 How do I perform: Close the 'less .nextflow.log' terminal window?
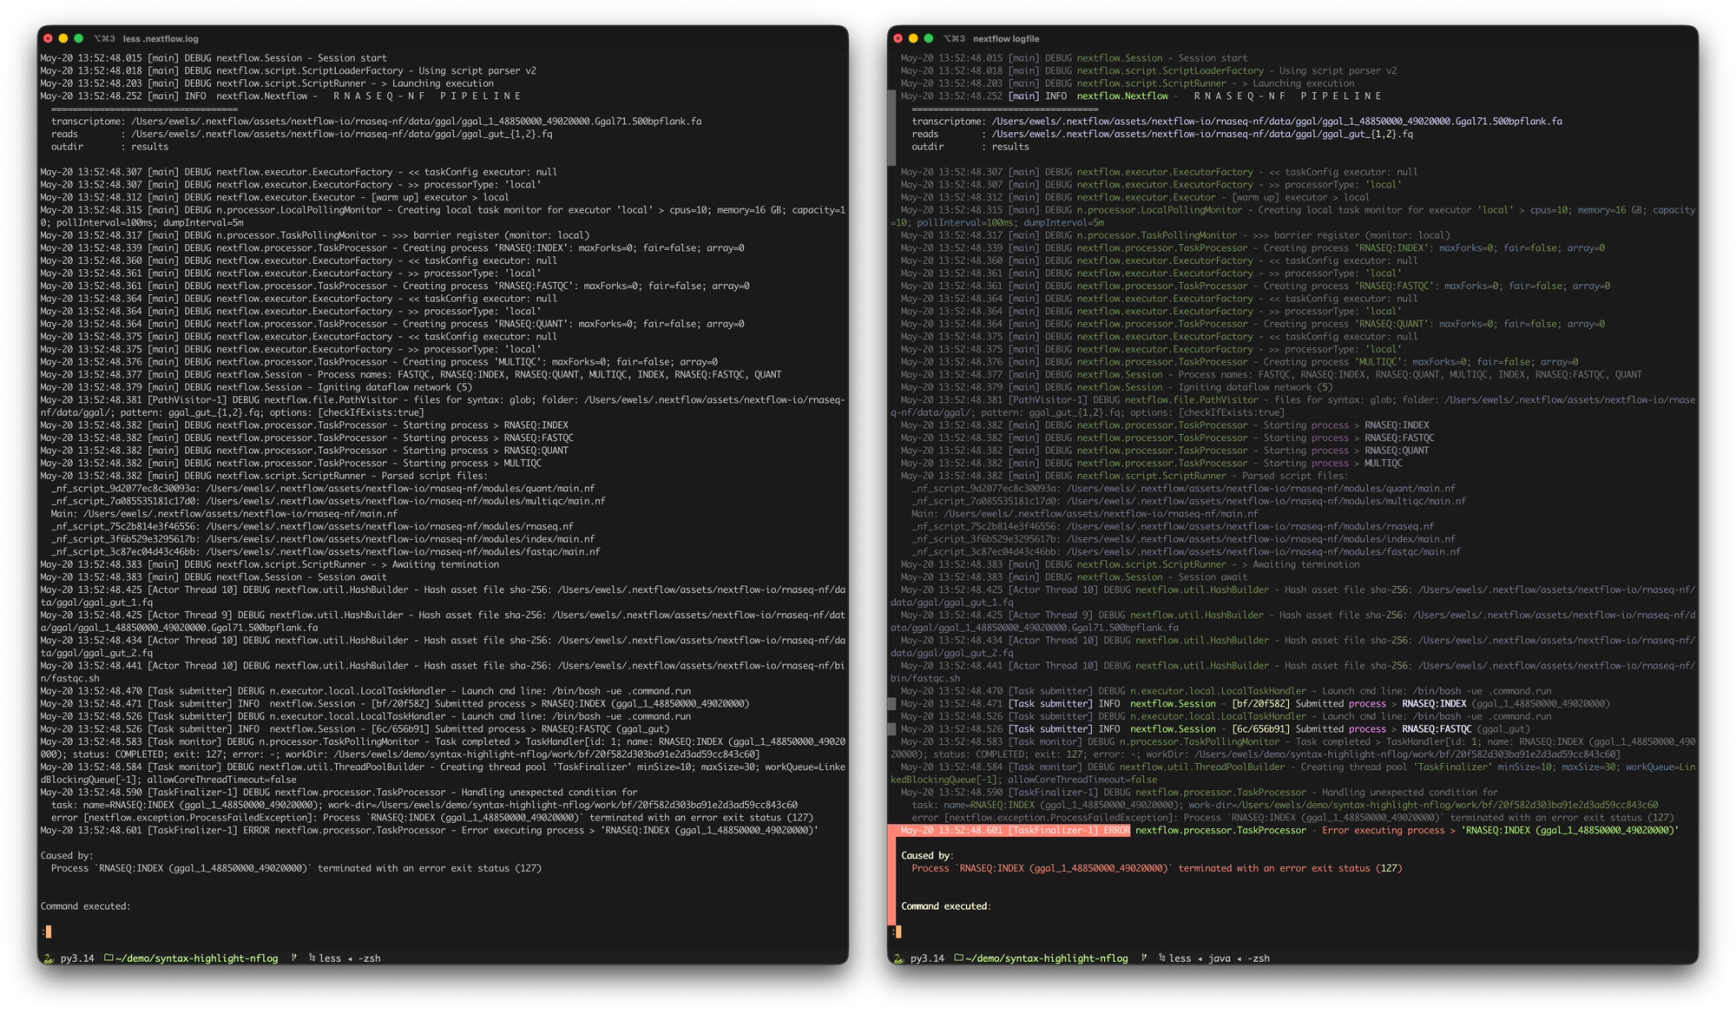click(x=48, y=39)
